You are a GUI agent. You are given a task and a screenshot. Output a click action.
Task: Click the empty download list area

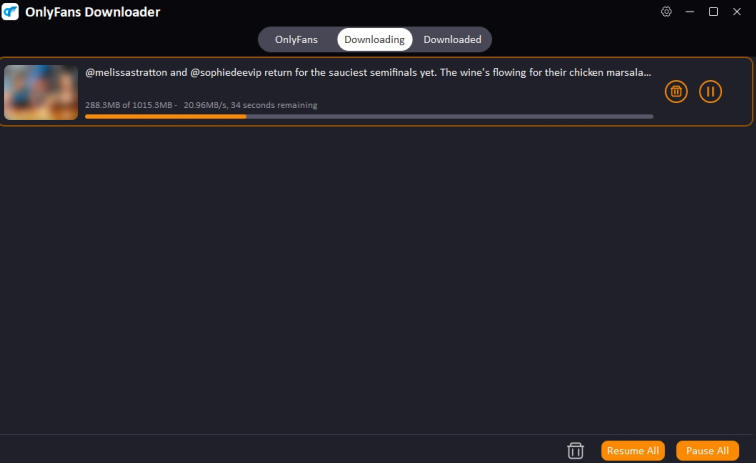(376, 280)
